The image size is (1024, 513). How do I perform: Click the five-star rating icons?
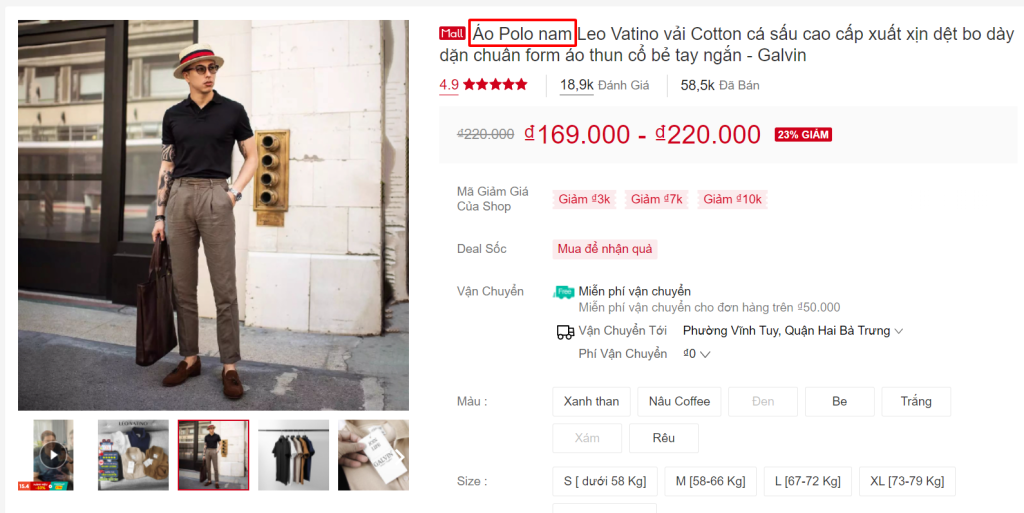coord(495,85)
